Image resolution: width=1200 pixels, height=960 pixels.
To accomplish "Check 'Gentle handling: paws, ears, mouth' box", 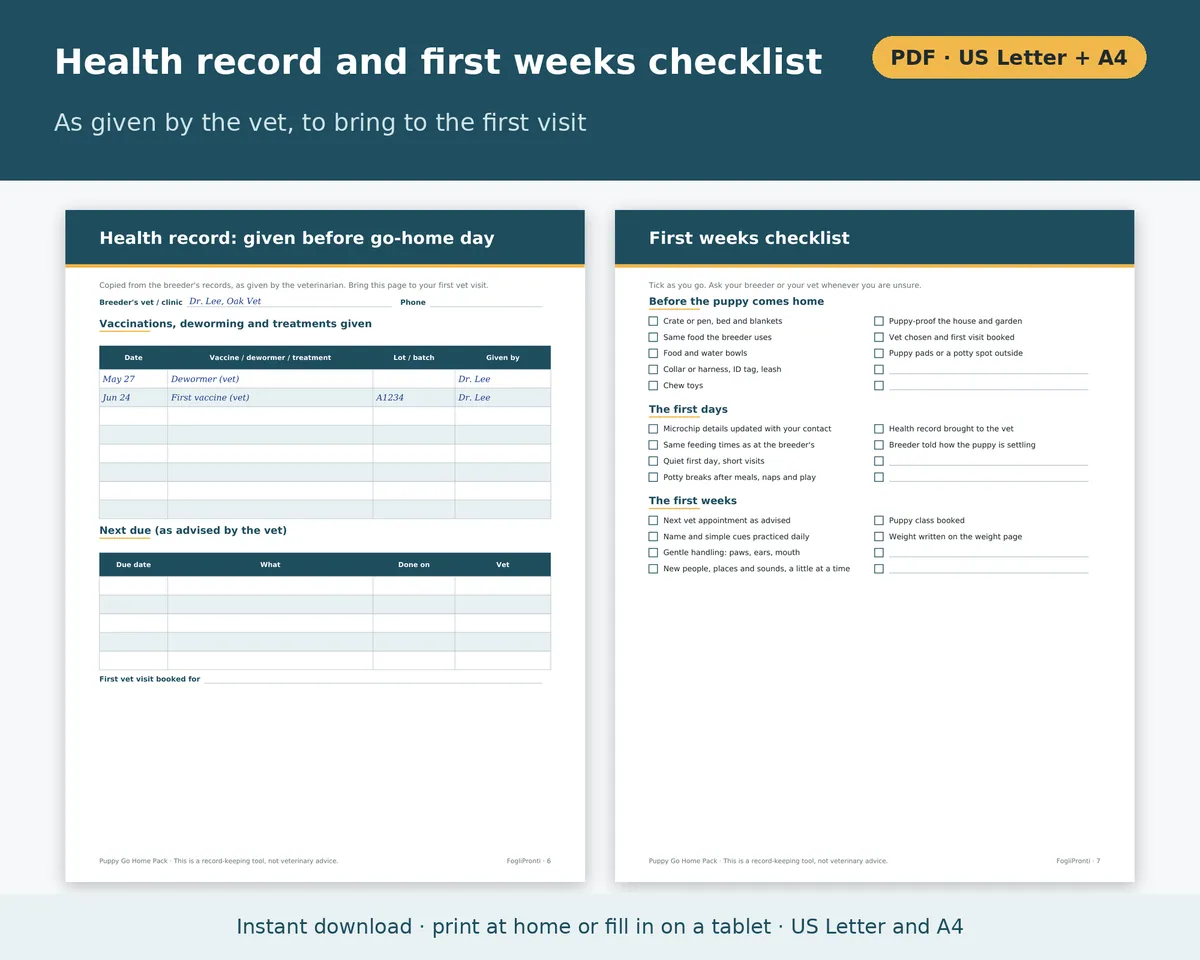I will tap(653, 552).
